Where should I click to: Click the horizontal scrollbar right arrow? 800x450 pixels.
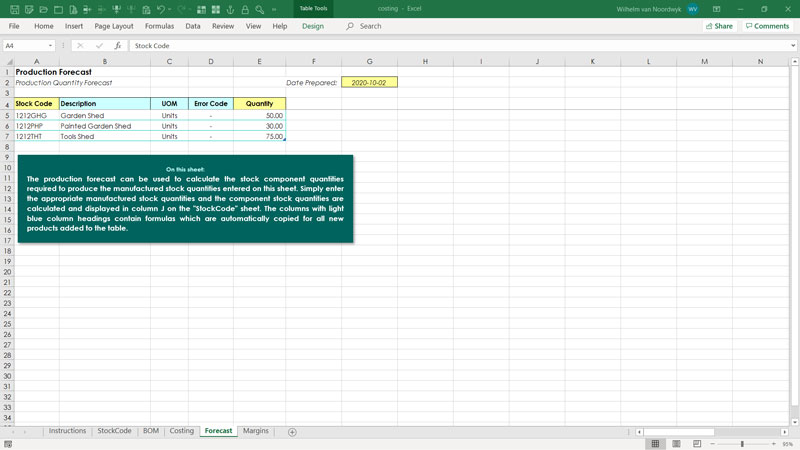pyautogui.click(x=785, y=432)
